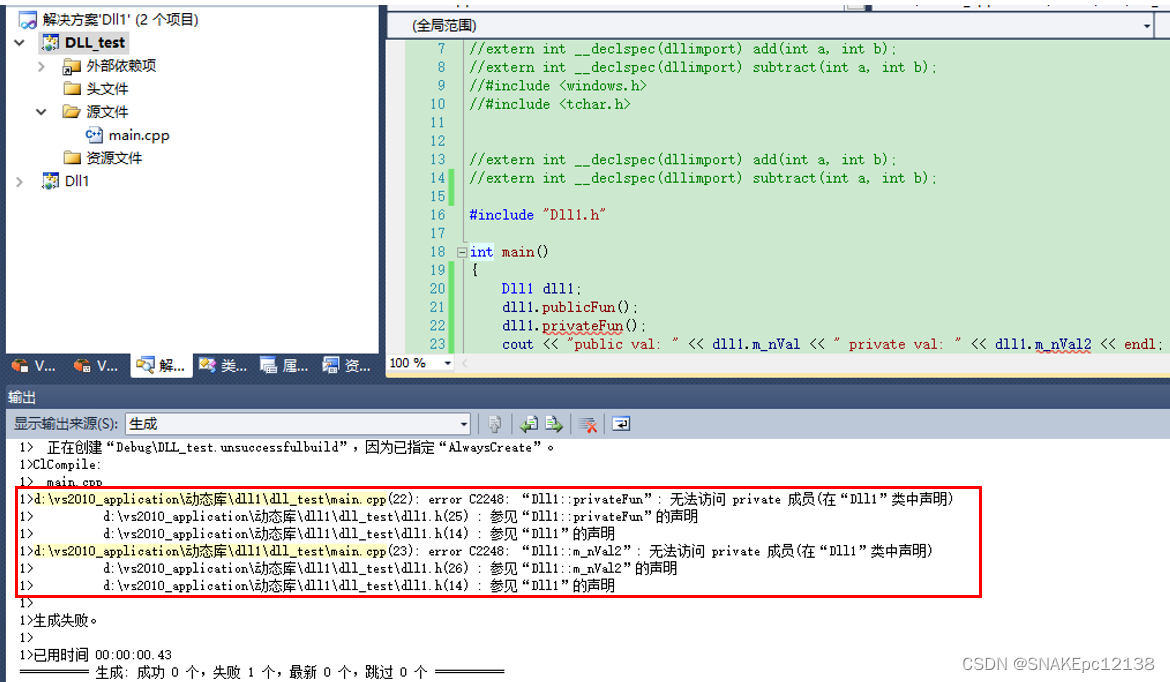
Task: Click the //#include <tchar.h> comment line
Action: [x=549, y=104]
